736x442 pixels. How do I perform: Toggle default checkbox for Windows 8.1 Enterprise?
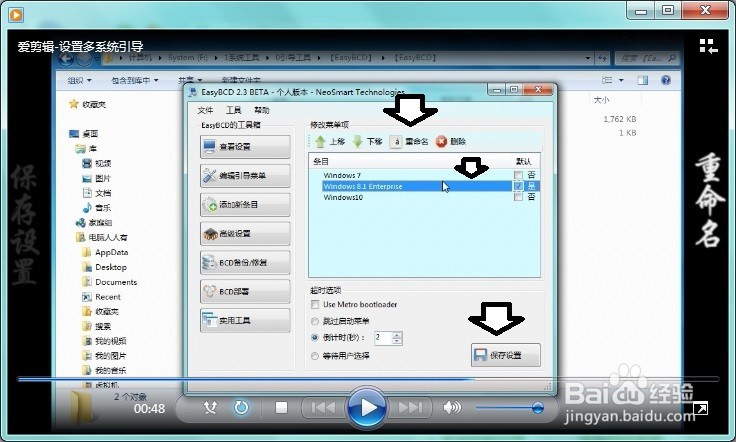pos(518,186)
